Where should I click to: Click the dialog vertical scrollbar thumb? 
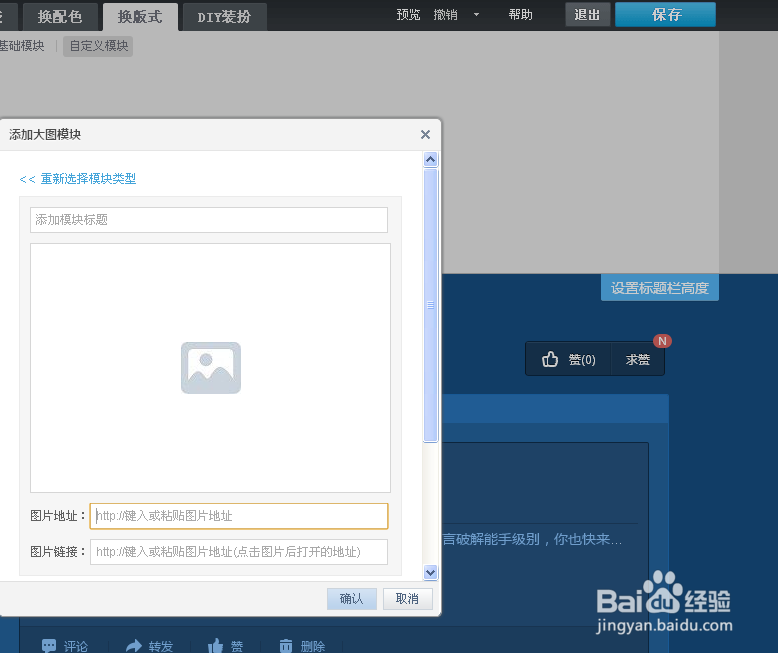point(430,305)
